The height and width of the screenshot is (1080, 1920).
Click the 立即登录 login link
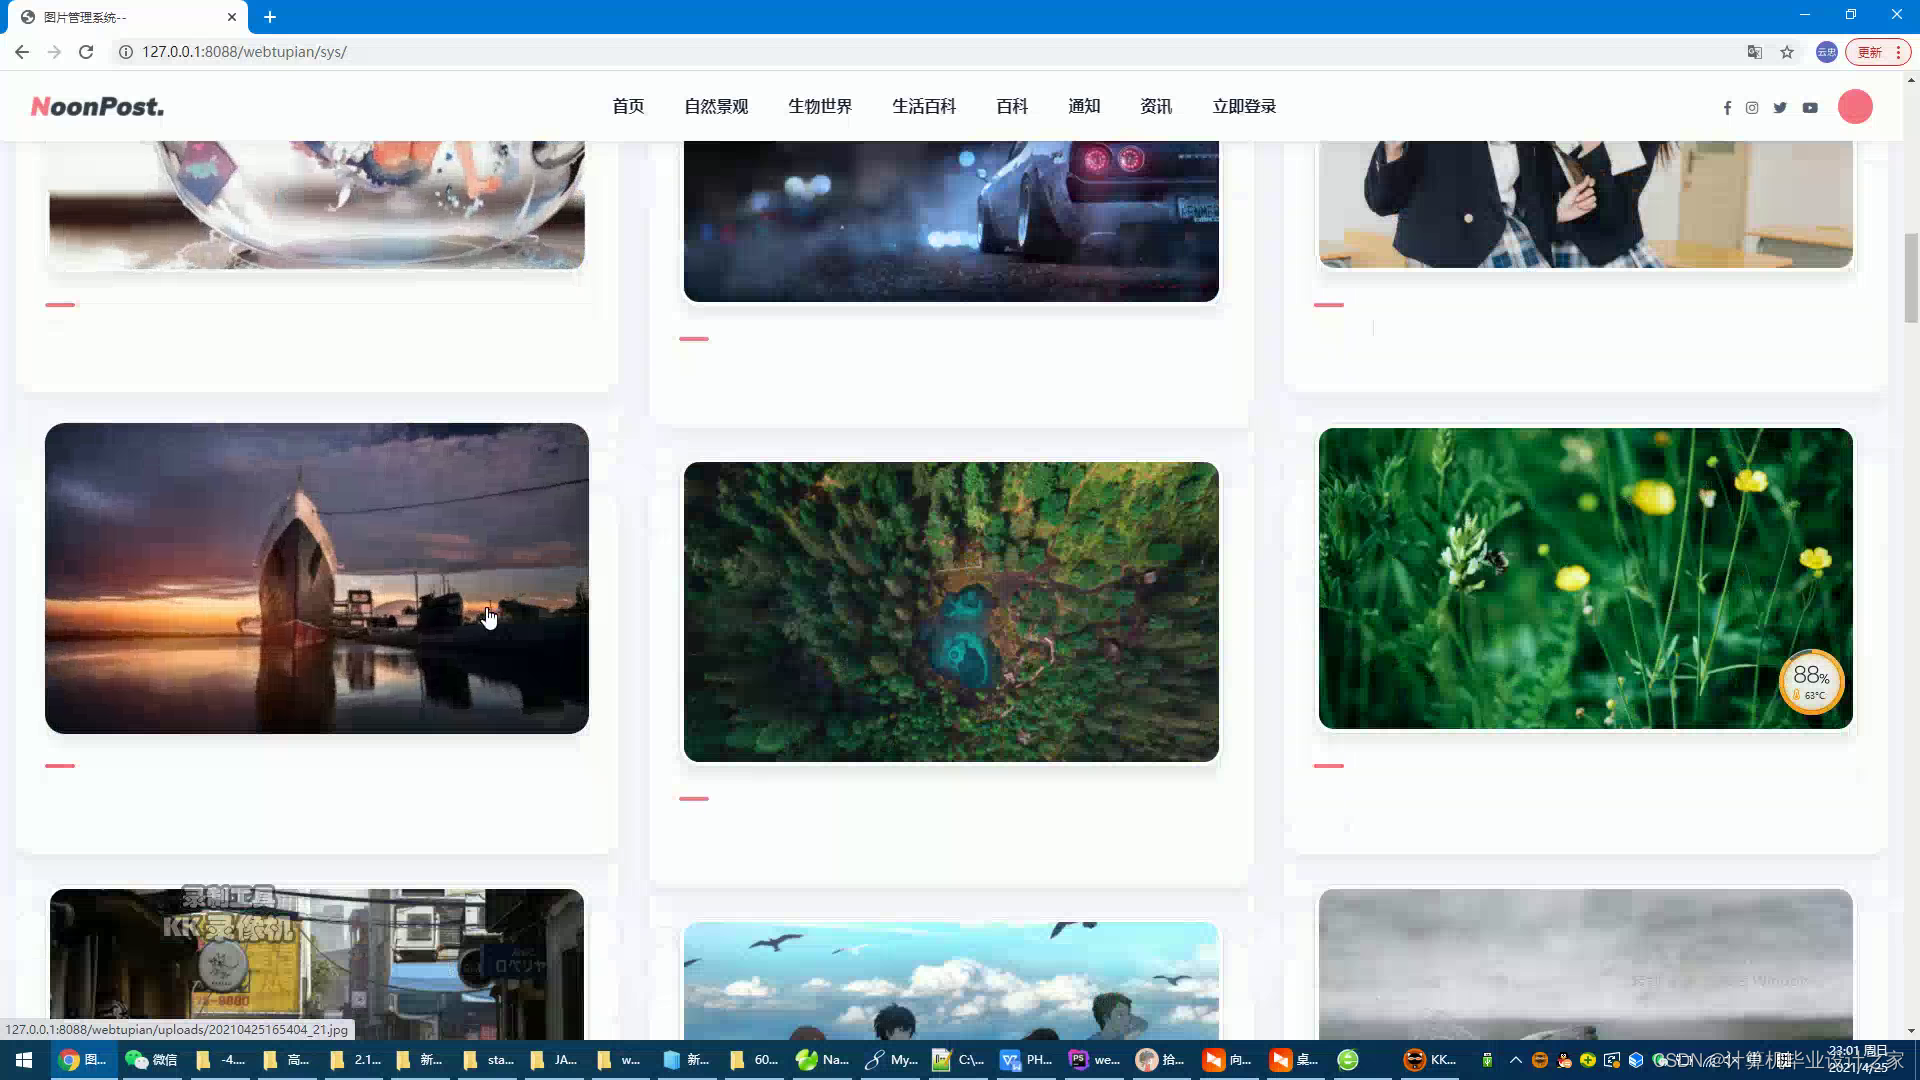(x=1244, y=107)
